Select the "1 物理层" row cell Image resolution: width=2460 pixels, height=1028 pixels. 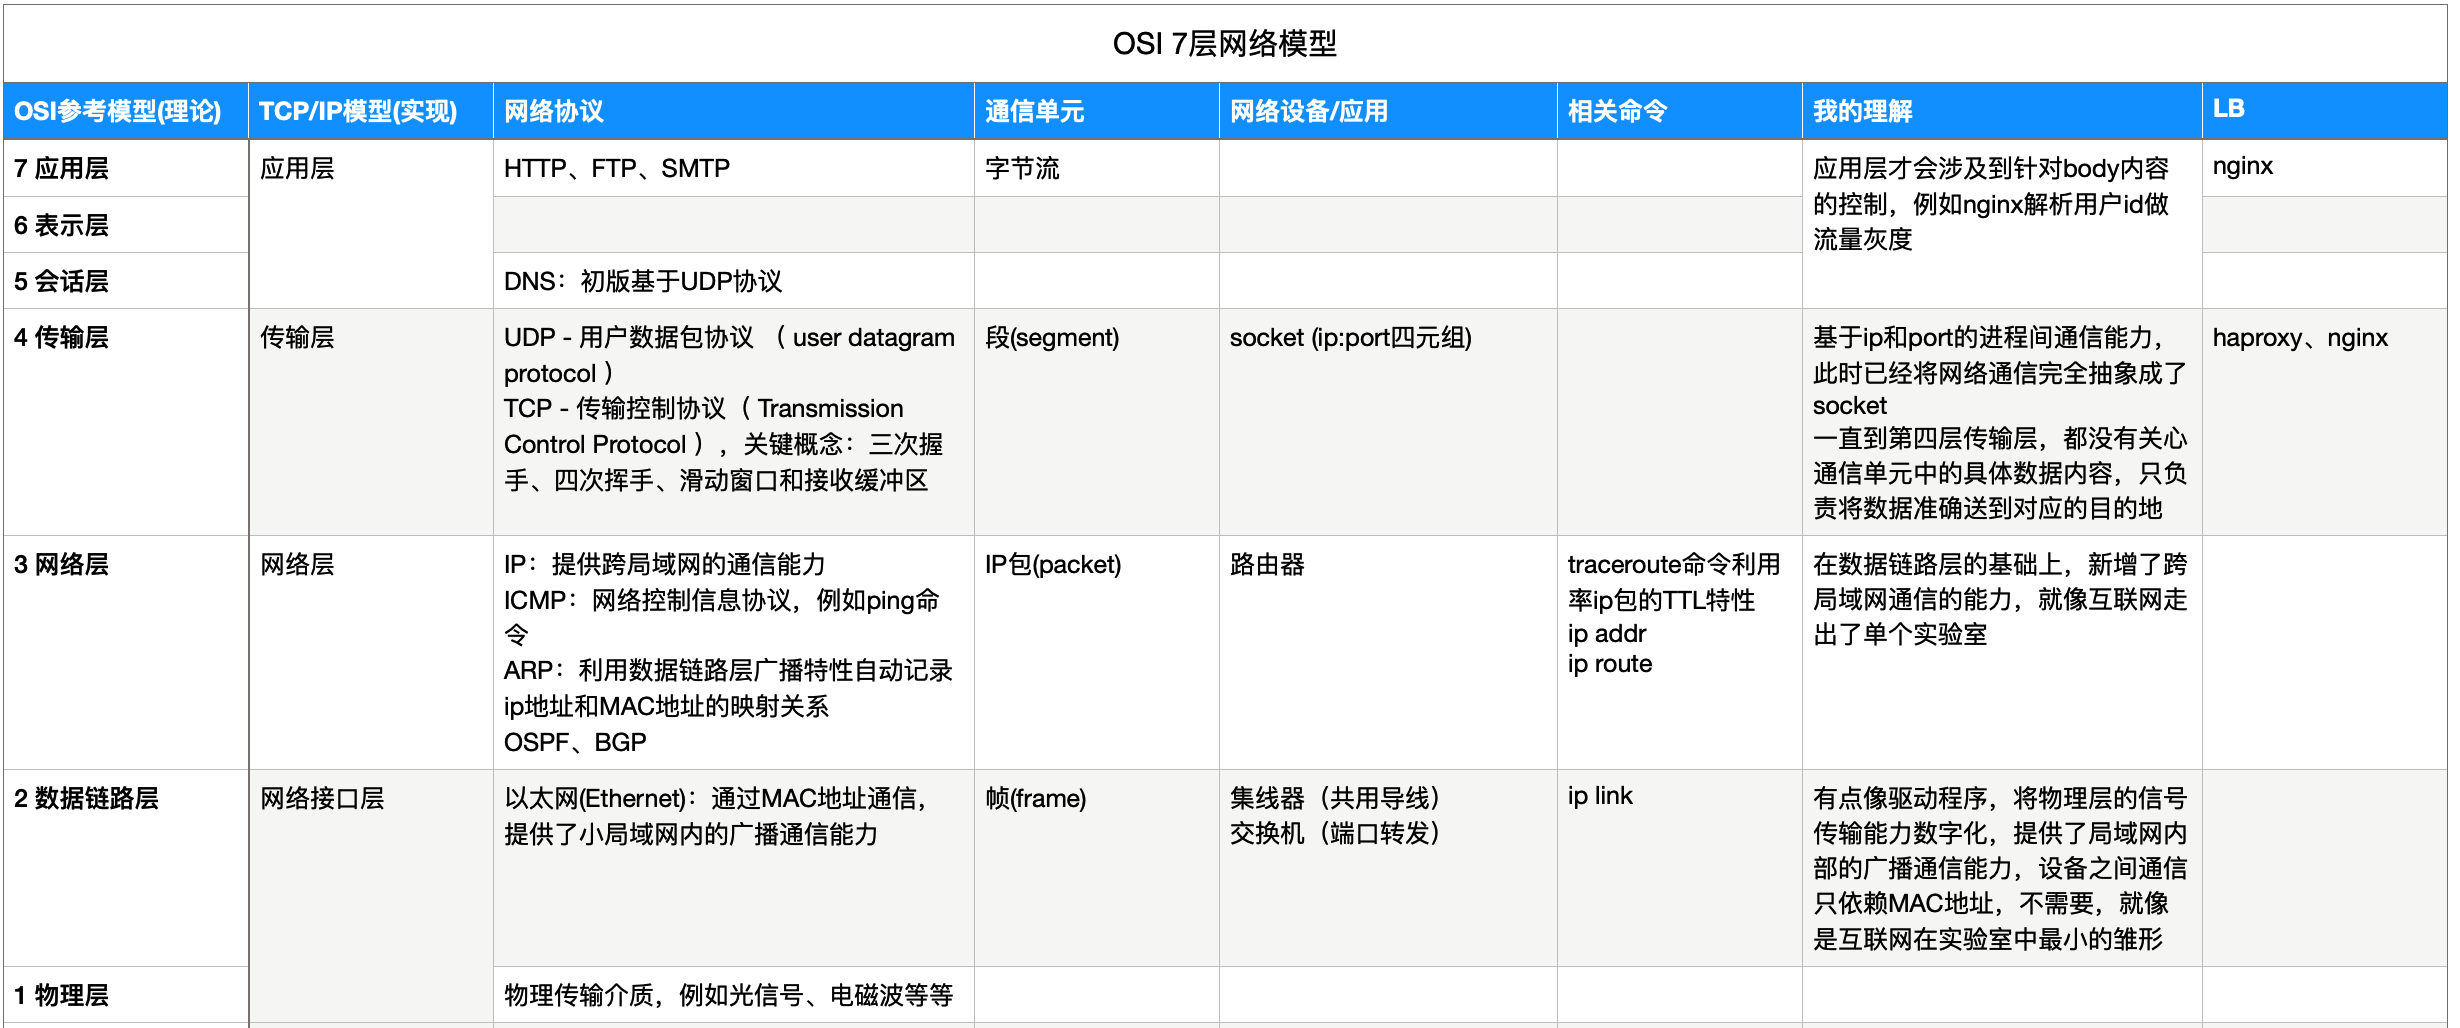[x=62, y=995]
